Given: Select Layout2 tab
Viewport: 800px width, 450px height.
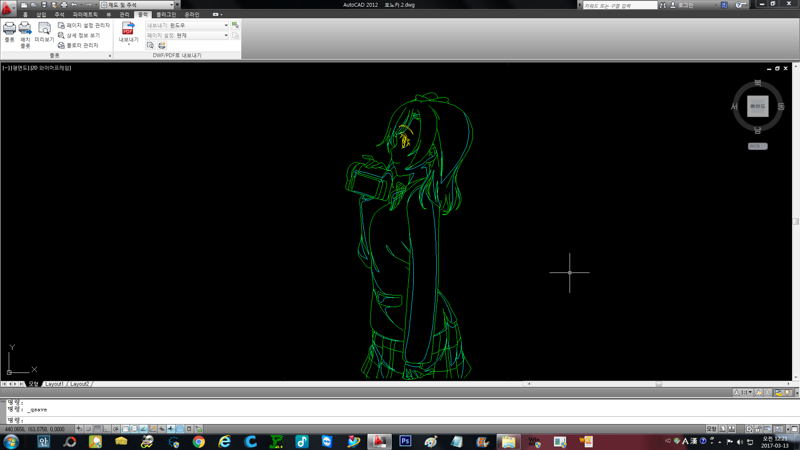Looking at the screenshot, I should pyautogui.click(x=79, y=384).
